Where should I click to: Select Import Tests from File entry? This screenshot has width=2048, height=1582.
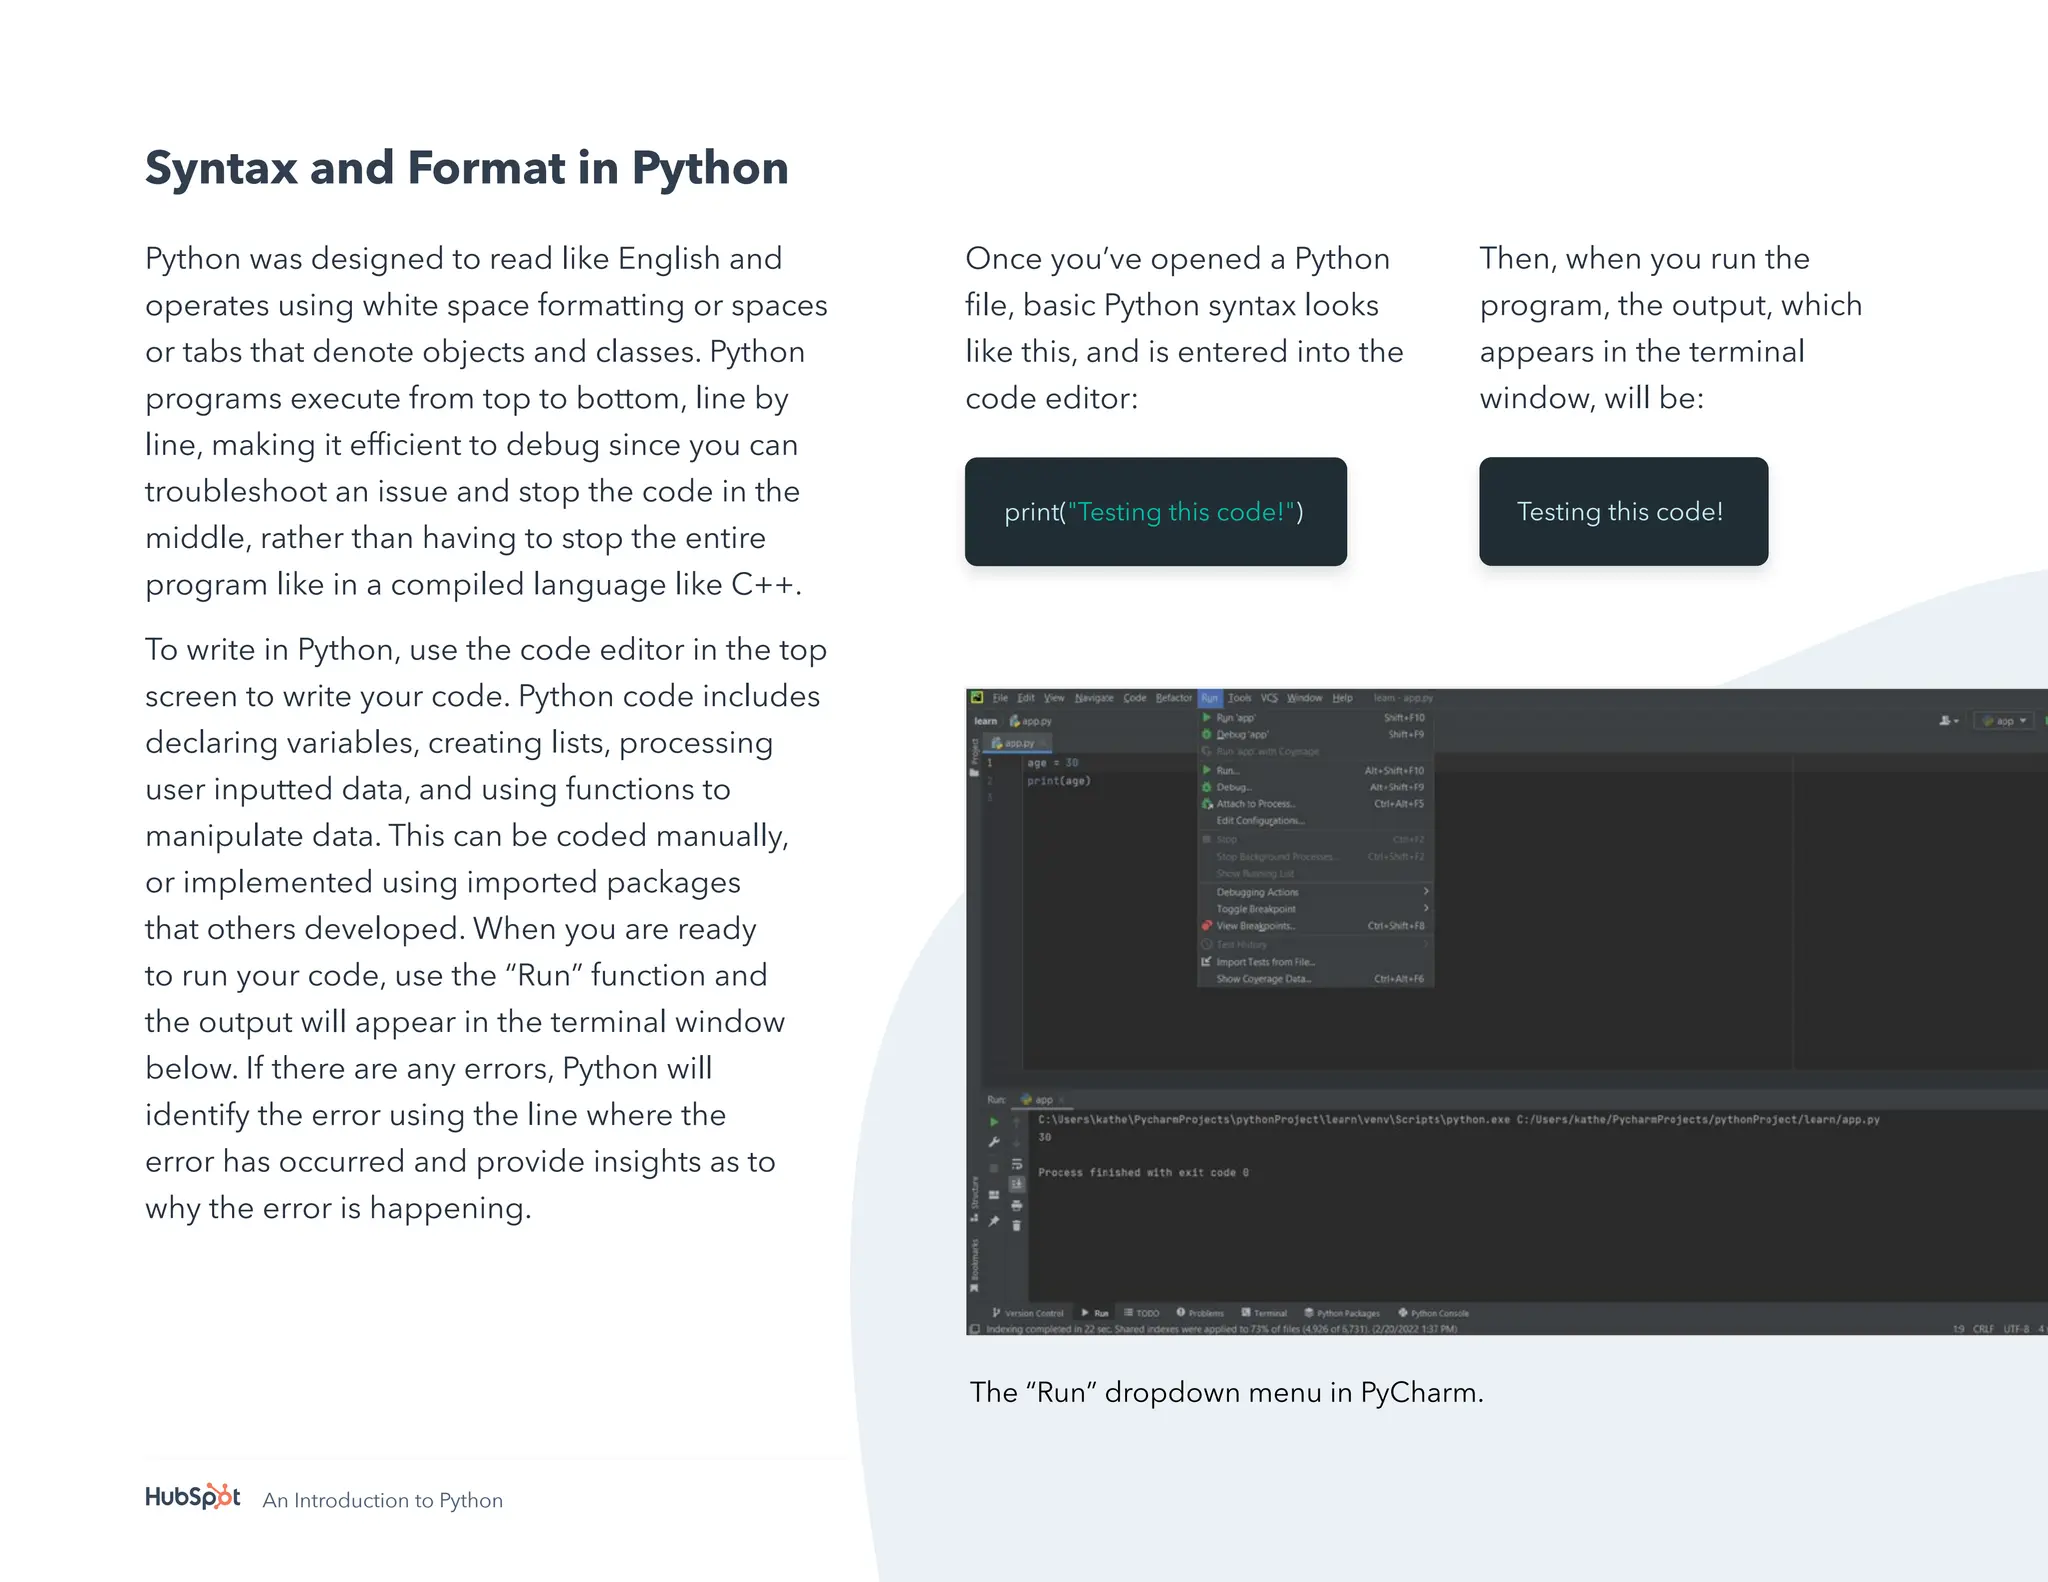[x=1316, y=962]
